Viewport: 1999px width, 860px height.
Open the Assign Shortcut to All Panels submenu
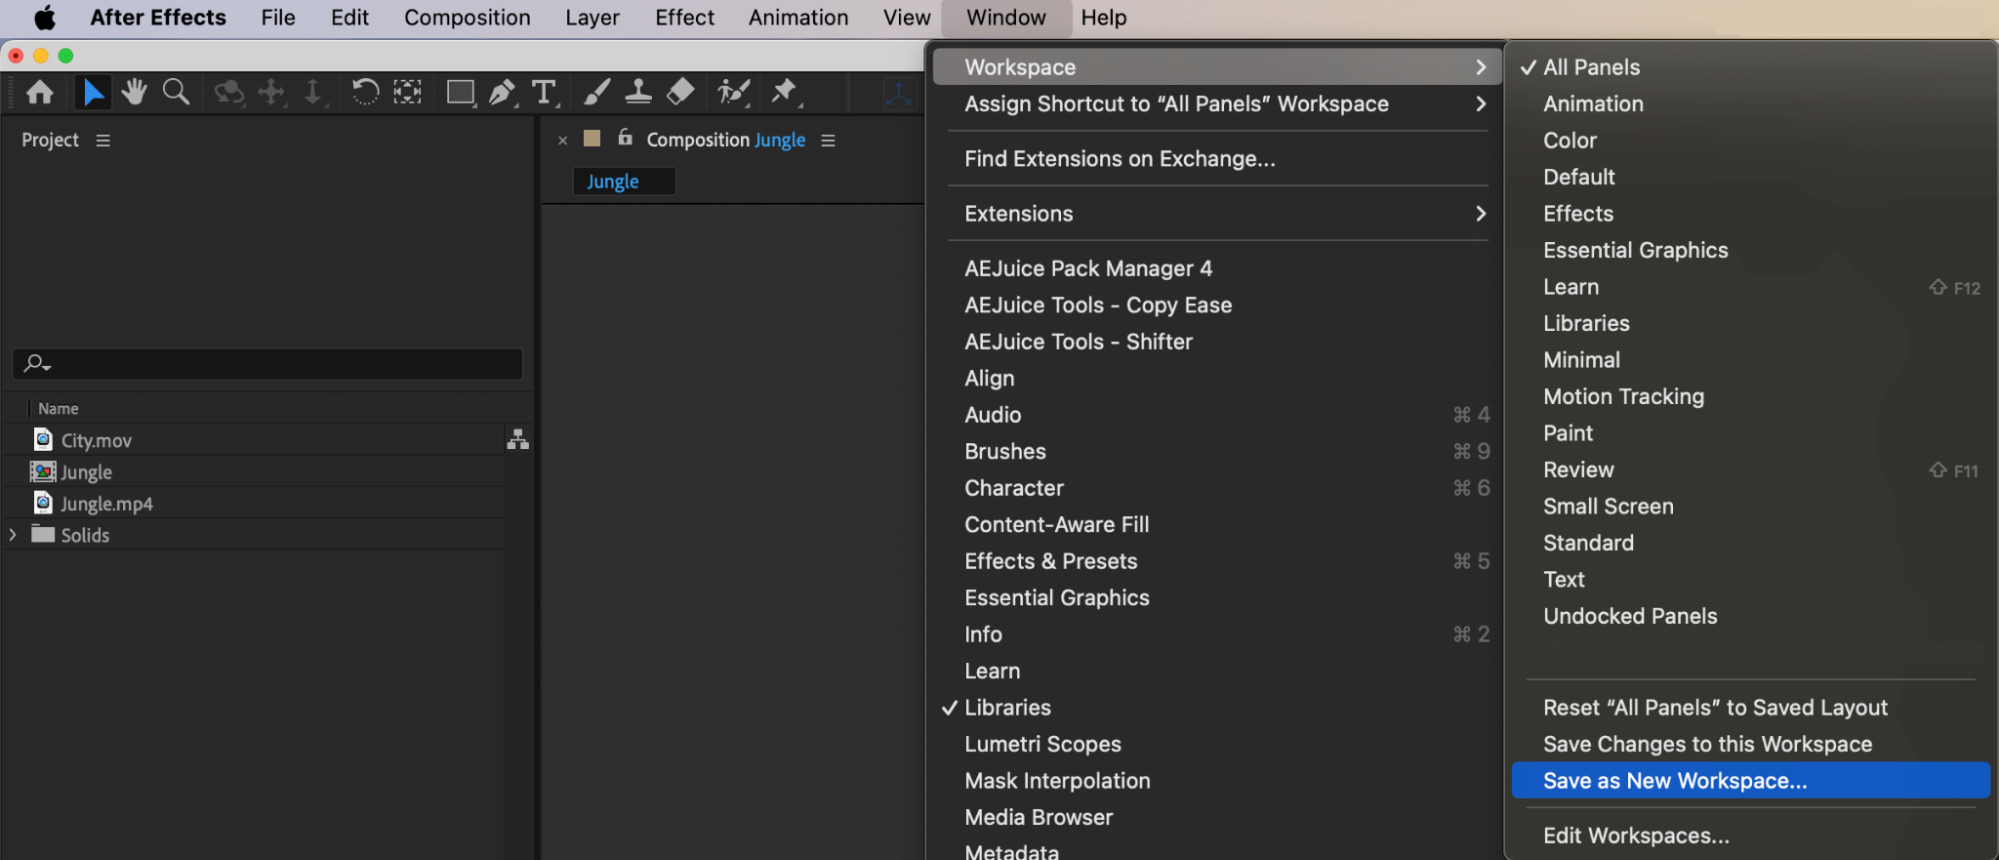click(x=1214, y=104)
